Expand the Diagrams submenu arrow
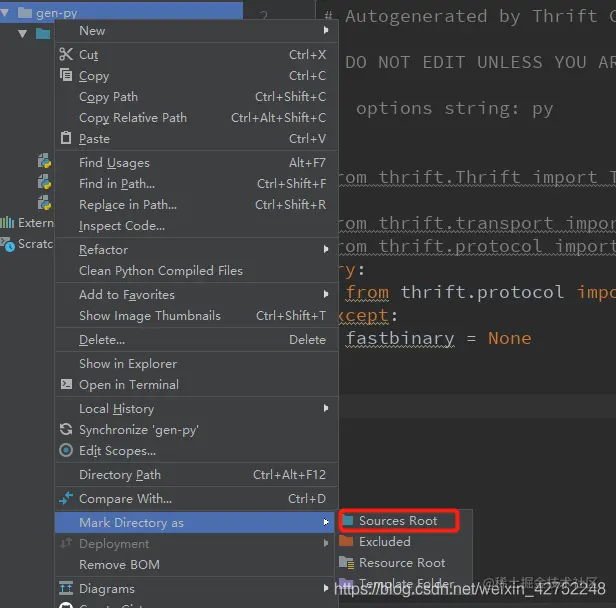This screenshot has height=608, width=616. point(326,588)
